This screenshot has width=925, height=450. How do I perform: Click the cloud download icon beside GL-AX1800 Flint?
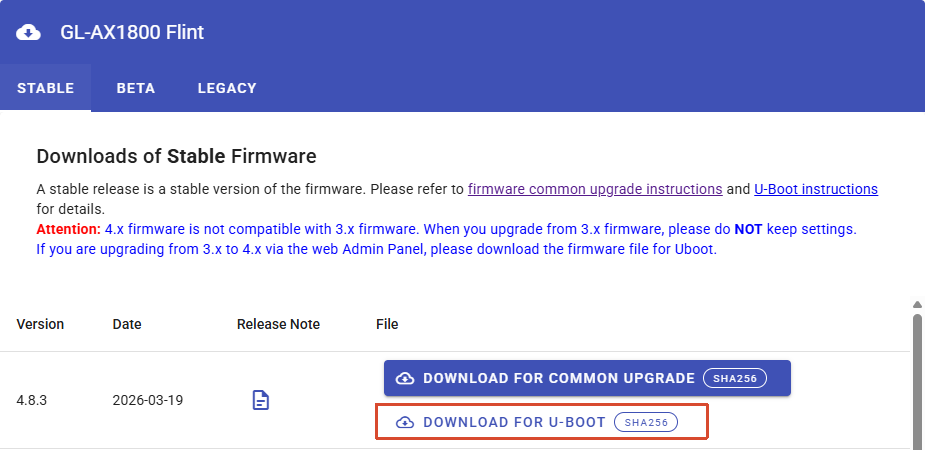pyautogui.click(x=28, y=32)
